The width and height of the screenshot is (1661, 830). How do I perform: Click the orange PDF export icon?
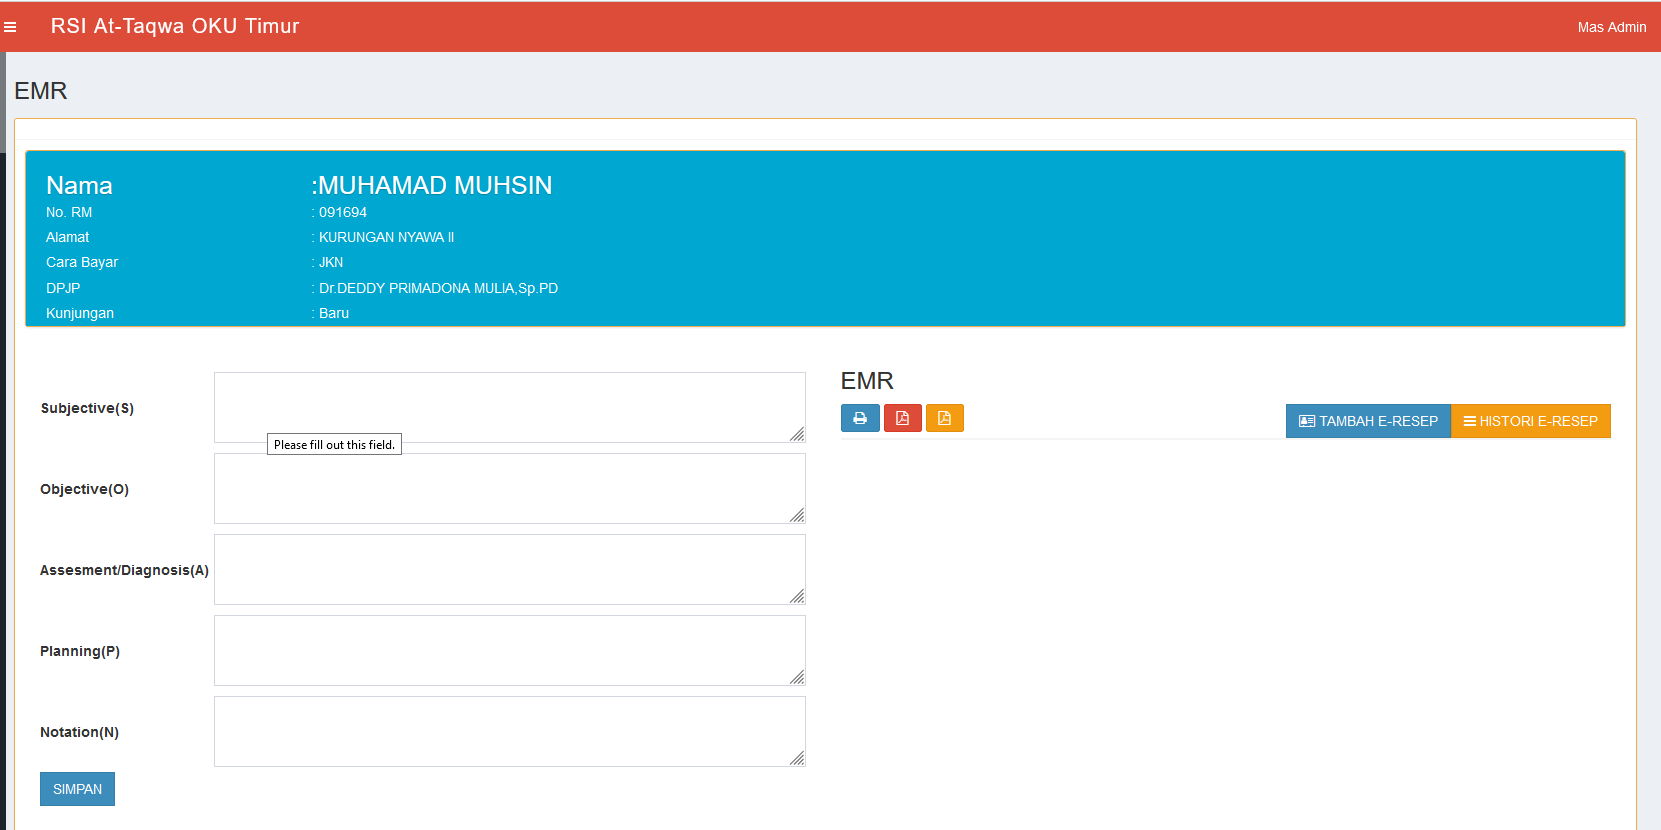tap(944, 418)
